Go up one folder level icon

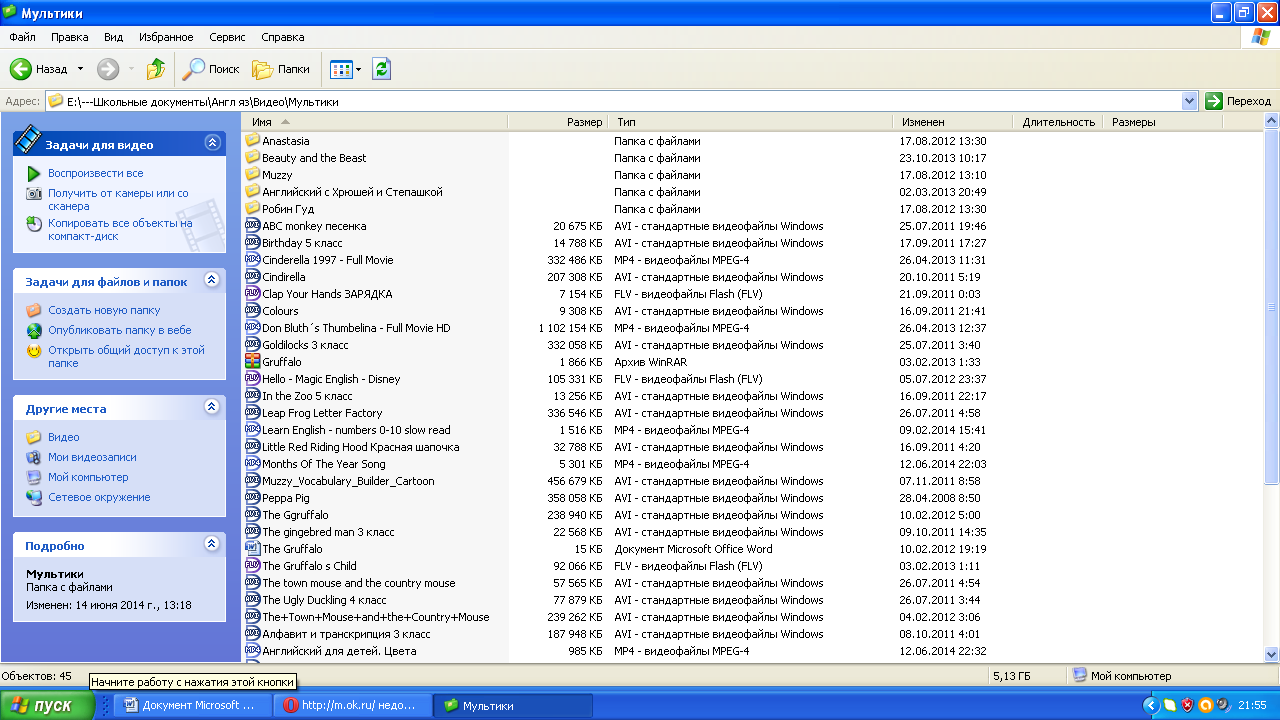156,69
